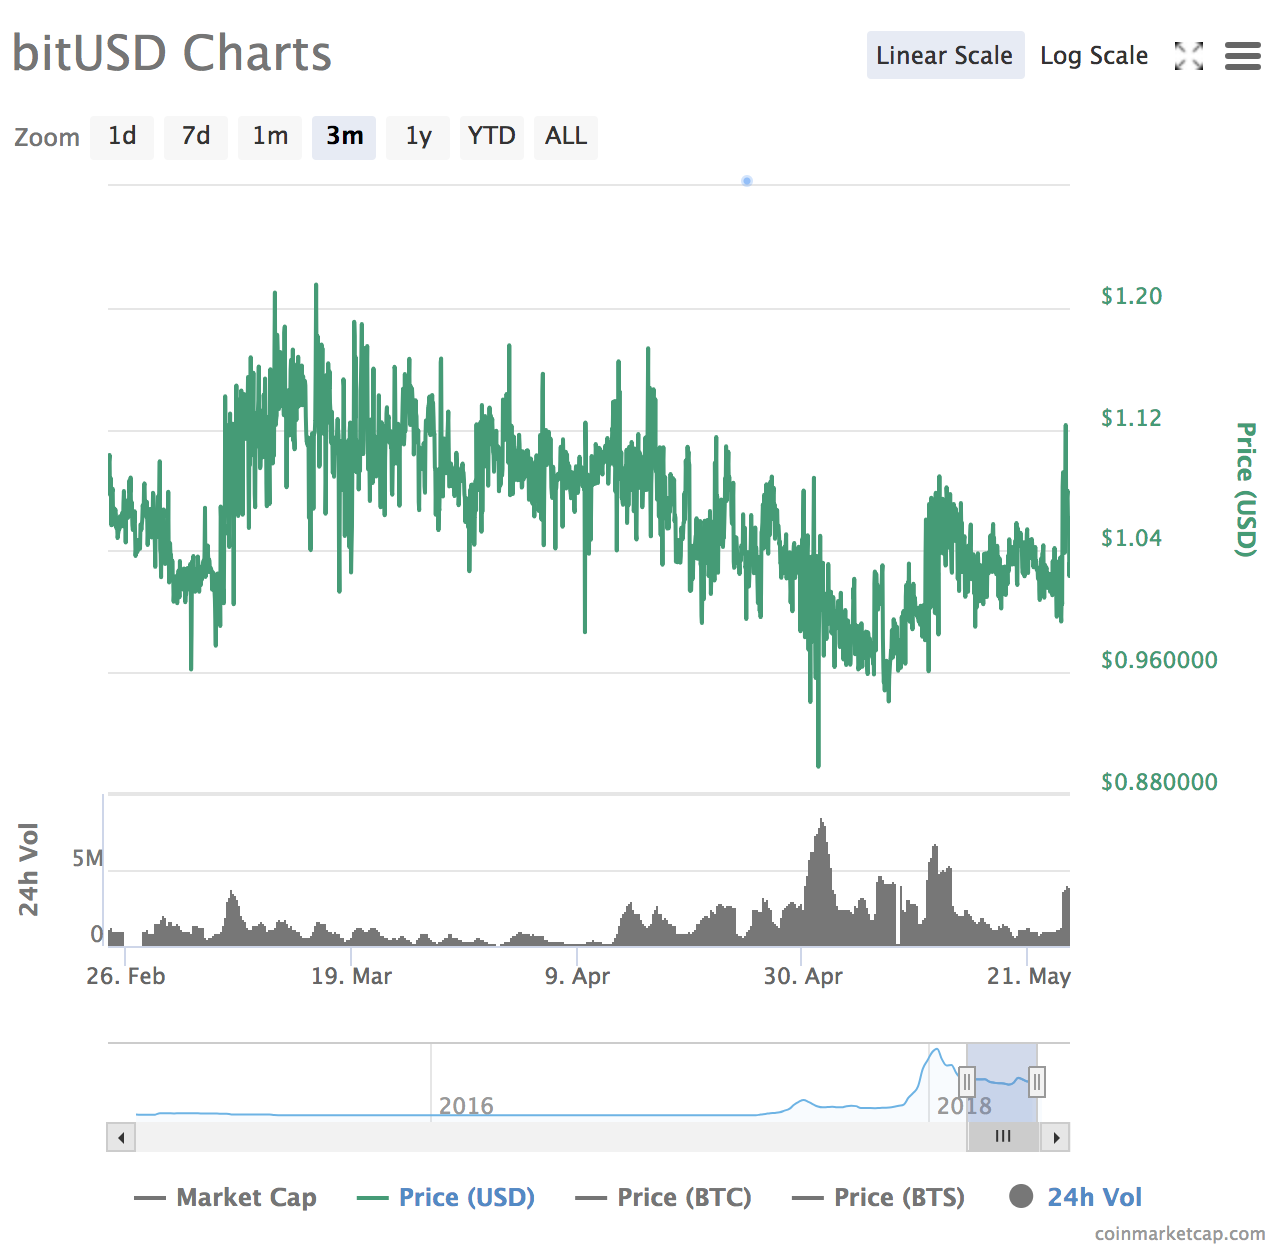The image size is (1278, 1250).
Task: Click the blue point marker above the chart
Action: (x=747, y=181)
